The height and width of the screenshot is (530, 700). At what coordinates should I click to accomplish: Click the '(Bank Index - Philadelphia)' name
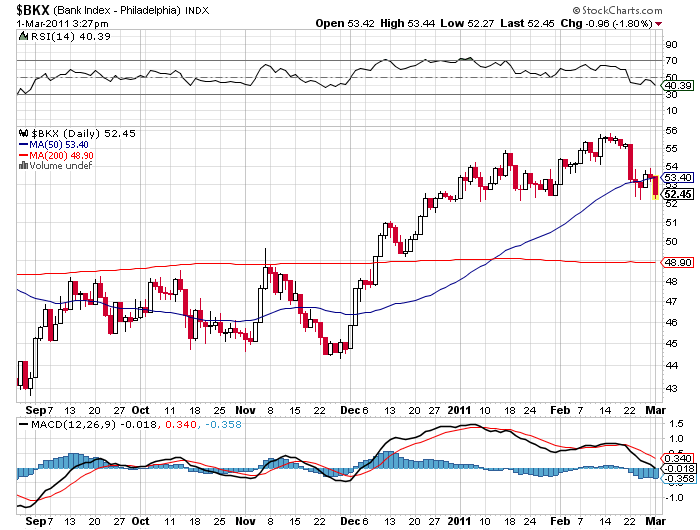click(116, 10)
